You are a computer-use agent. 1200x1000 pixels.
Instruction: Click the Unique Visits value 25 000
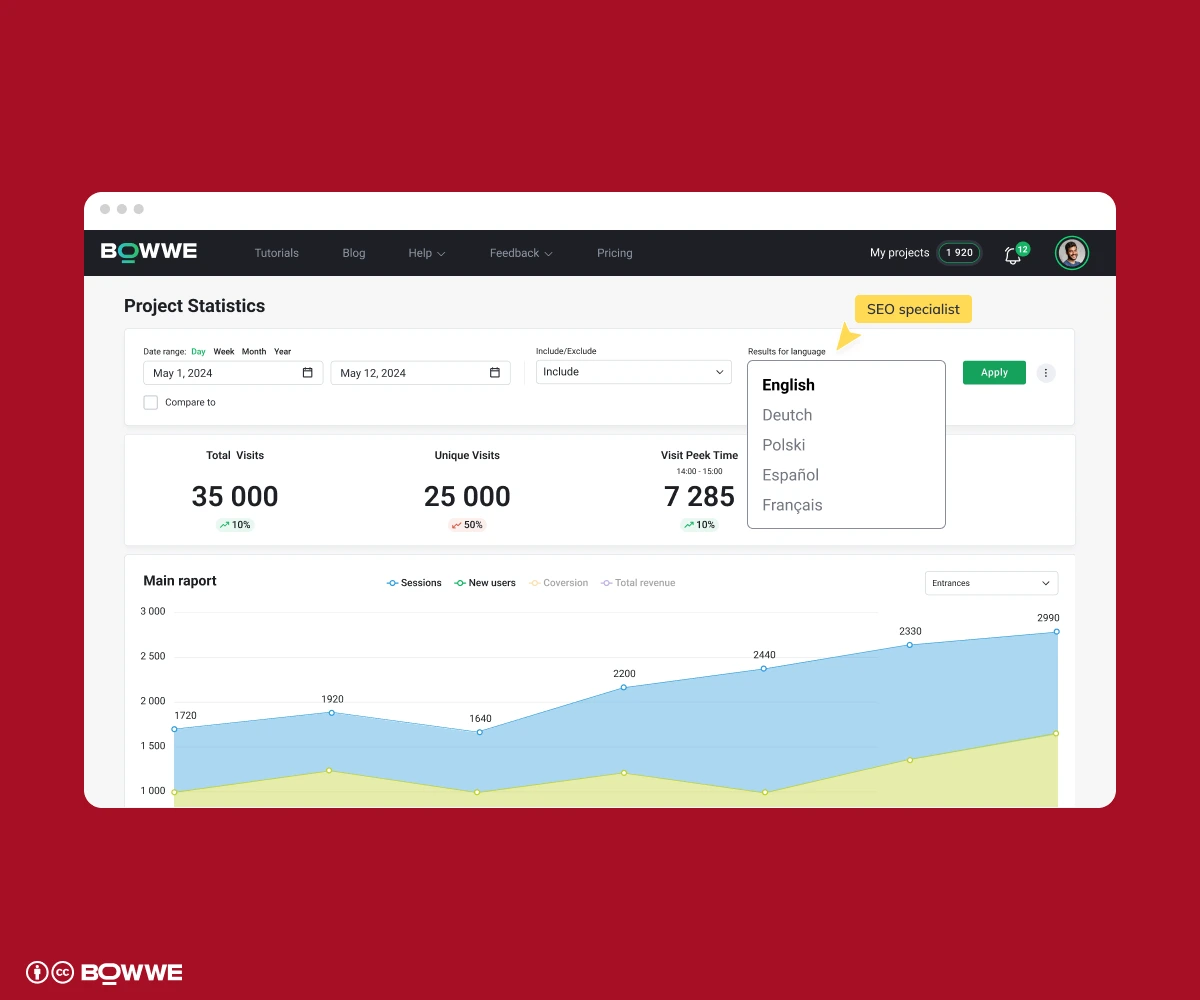467,496
